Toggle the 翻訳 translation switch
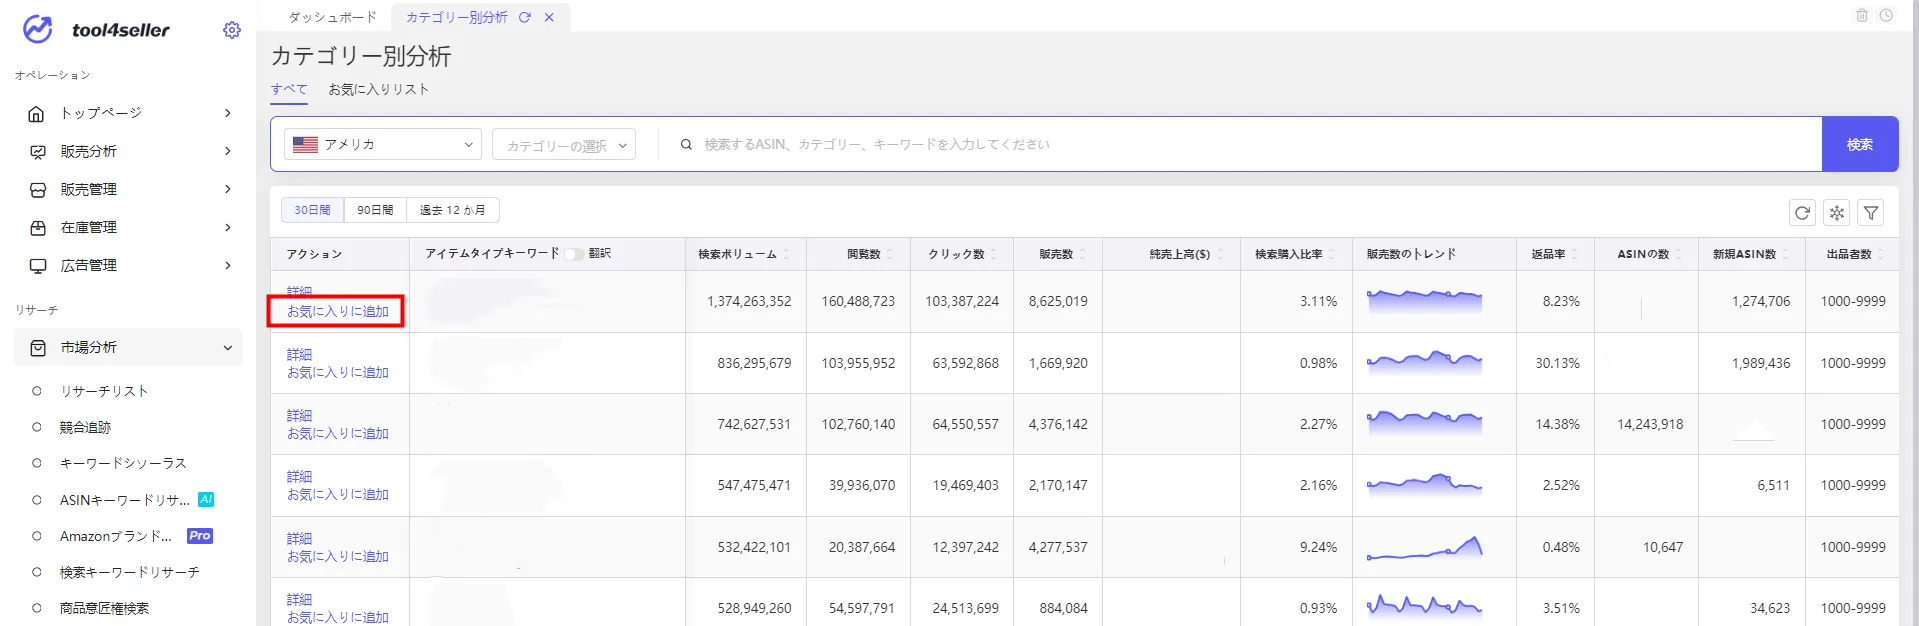The width and height of the screenshot is (1919, 626). (574, 254)
